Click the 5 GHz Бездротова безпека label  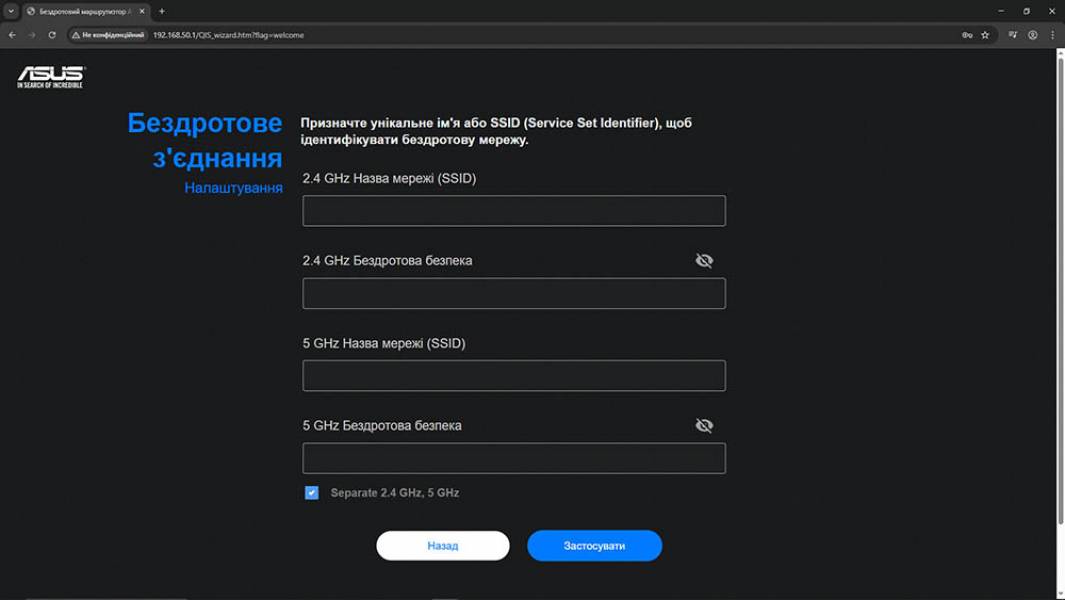[382, 425]
